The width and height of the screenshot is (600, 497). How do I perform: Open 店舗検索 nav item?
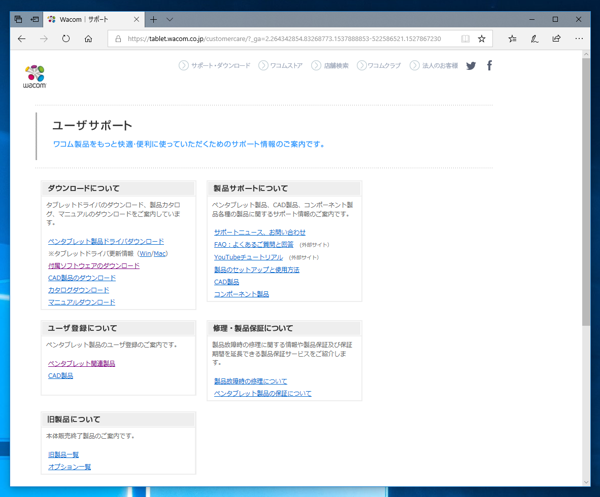pyautogui.click(x=330, y=66)
